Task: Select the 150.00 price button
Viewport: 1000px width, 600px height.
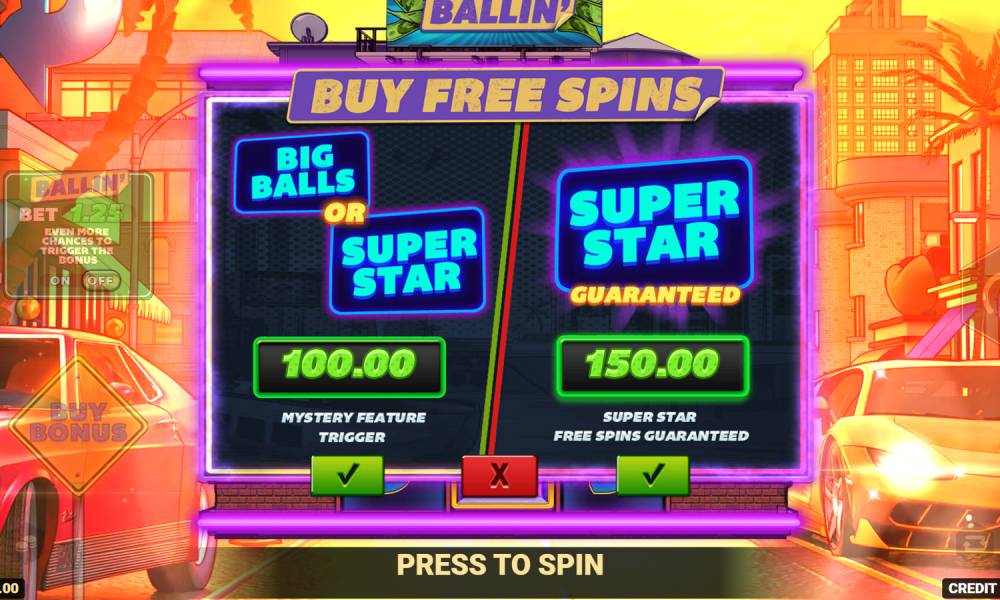Action: (x=652, y=366)
